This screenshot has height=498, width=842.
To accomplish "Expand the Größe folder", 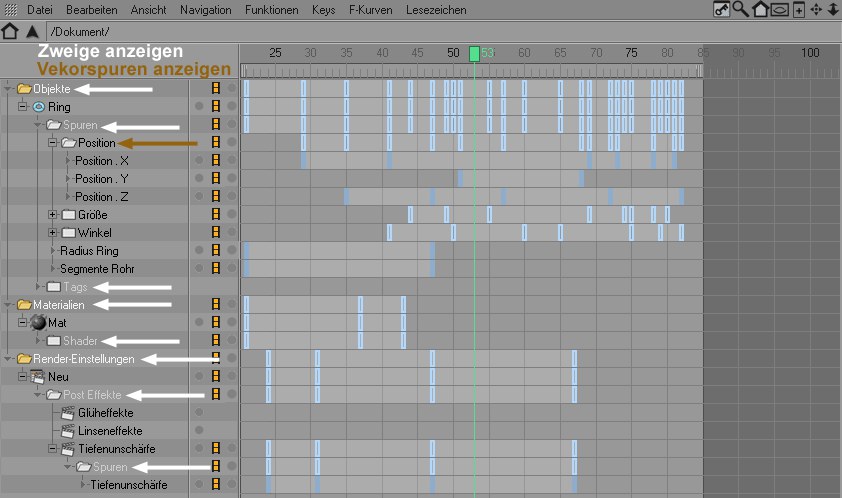I will [x=53, y=215].
